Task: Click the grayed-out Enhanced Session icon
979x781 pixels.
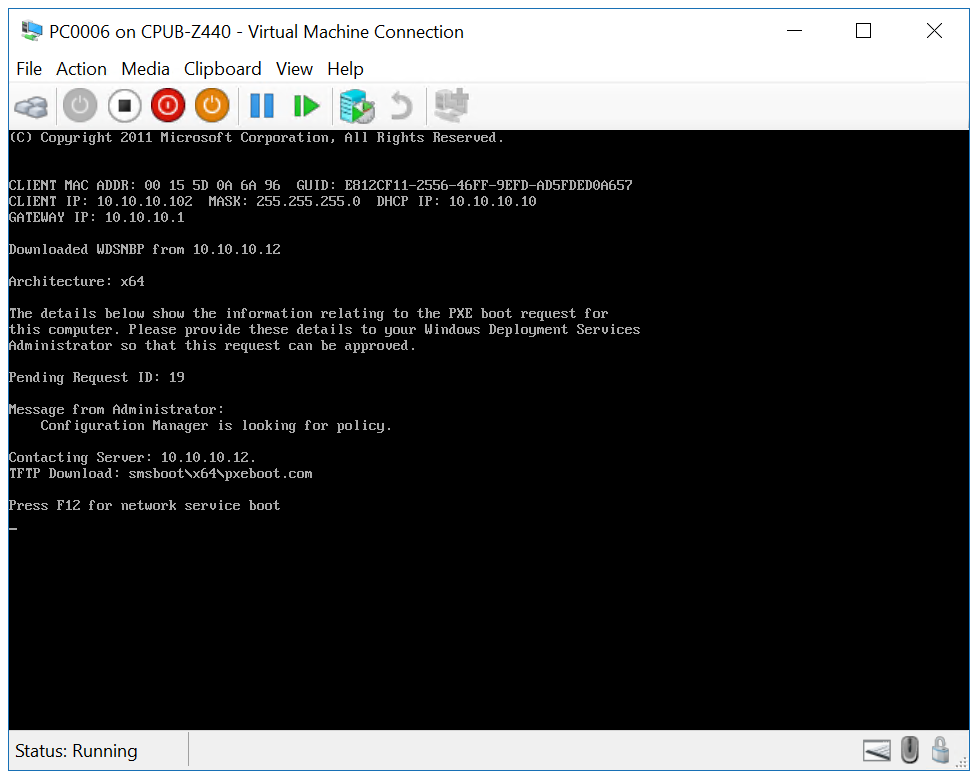Action: pyautogui.click(x=449, y=105)
